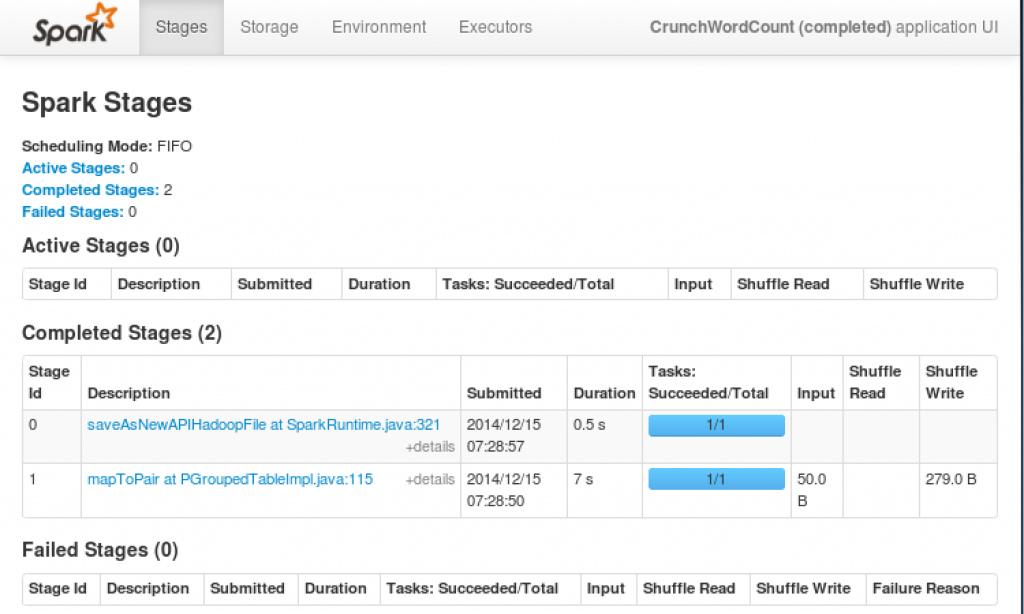Open mapToPair at PGroupedTableImpl.java:115 stage
1024x614 pixels.
tap(230, 479)
